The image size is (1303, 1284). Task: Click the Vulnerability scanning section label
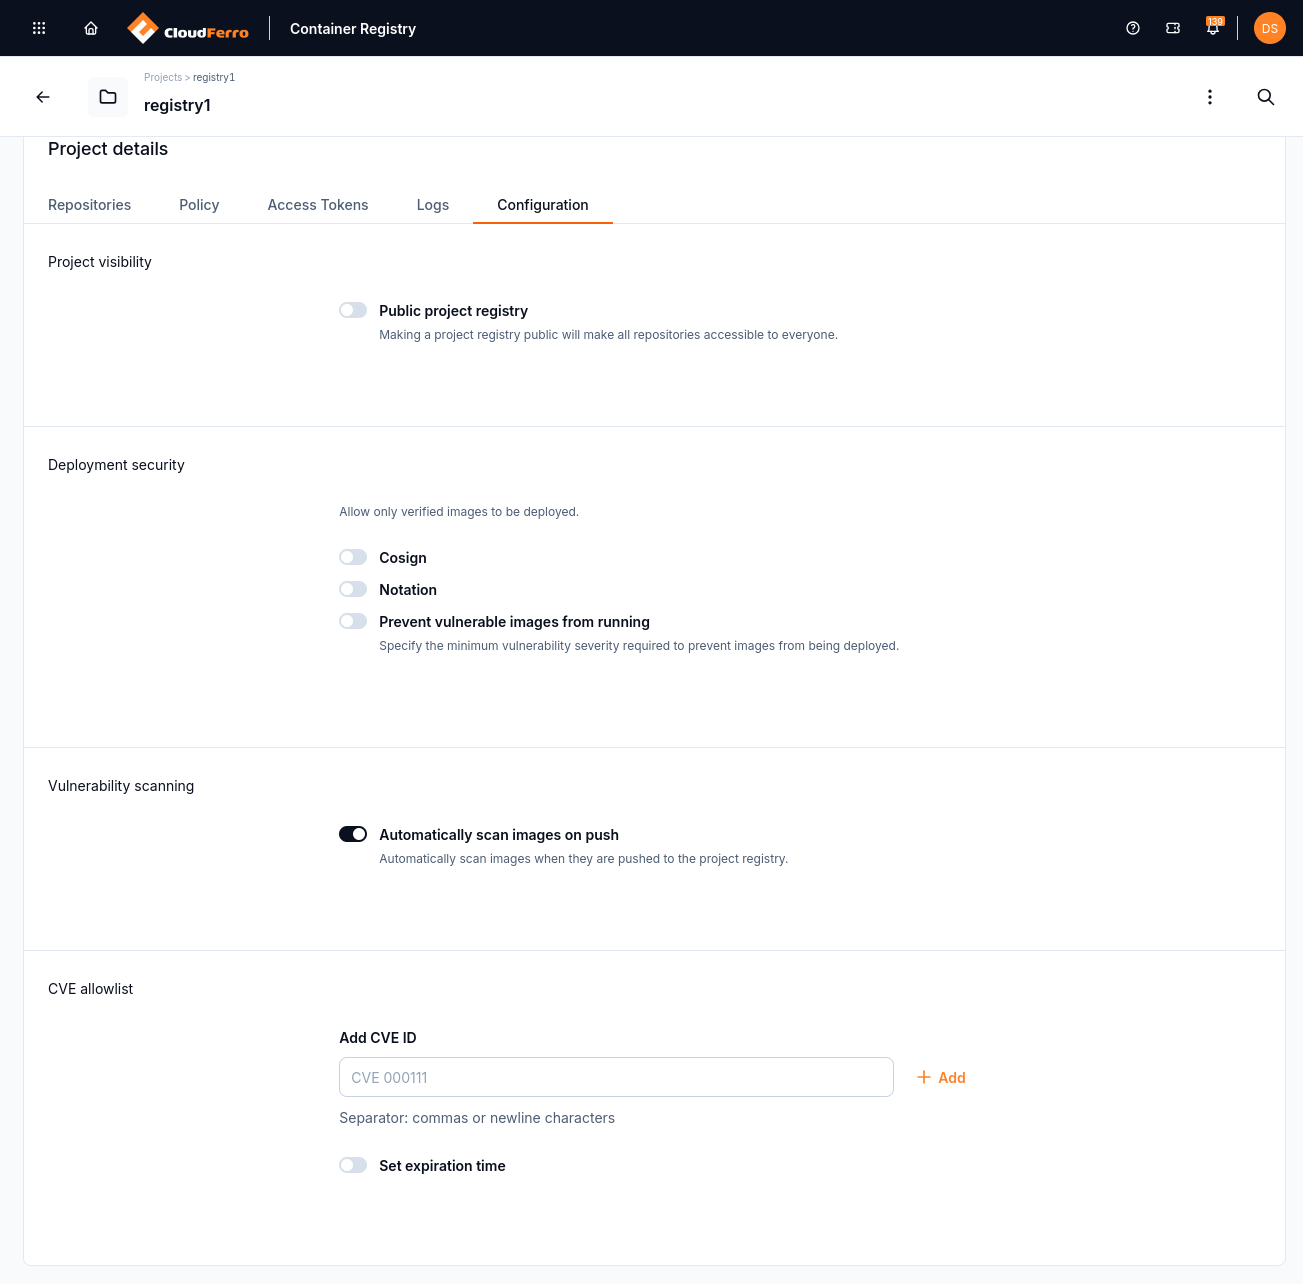[121, 786]
